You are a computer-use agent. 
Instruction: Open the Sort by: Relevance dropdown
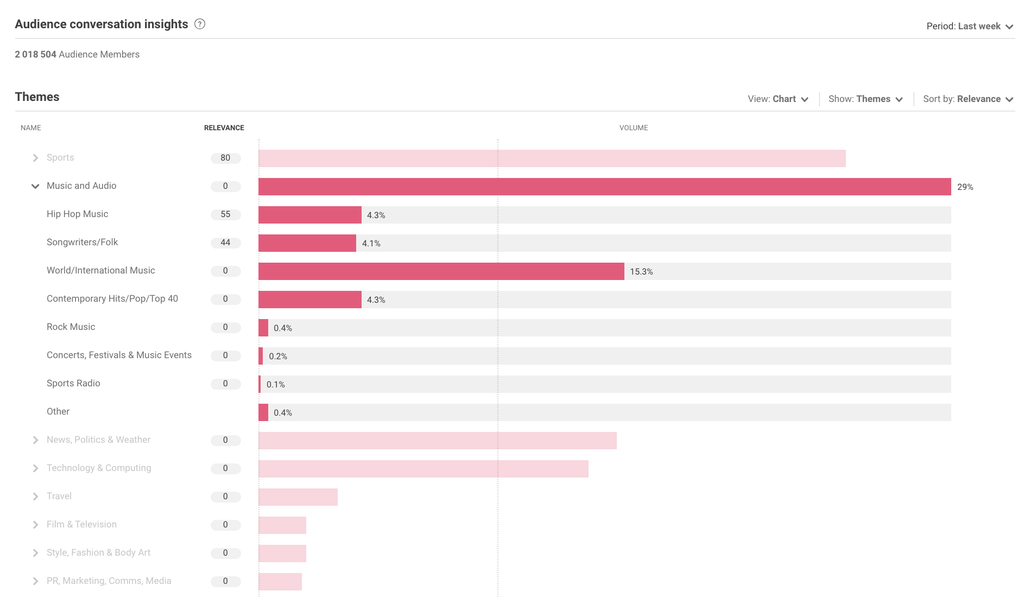click(968, 99)
